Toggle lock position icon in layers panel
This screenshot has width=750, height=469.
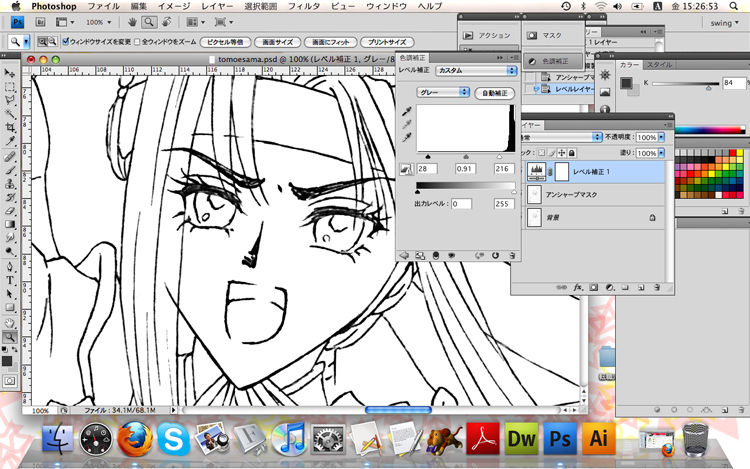point(562,153)
